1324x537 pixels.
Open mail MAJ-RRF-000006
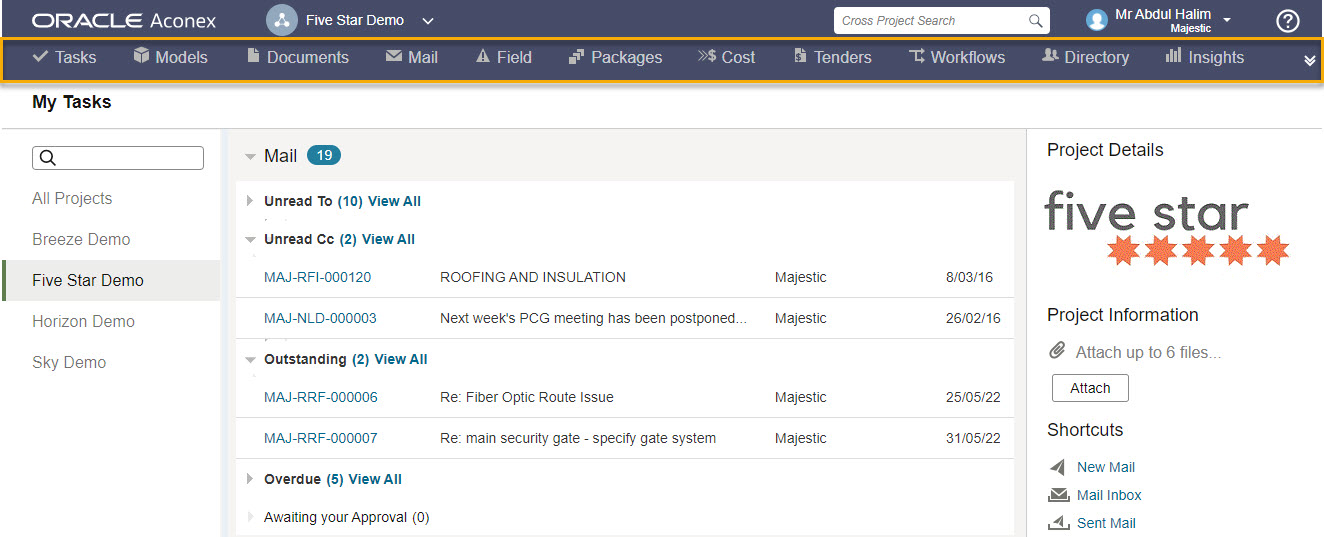coord(321,397)
